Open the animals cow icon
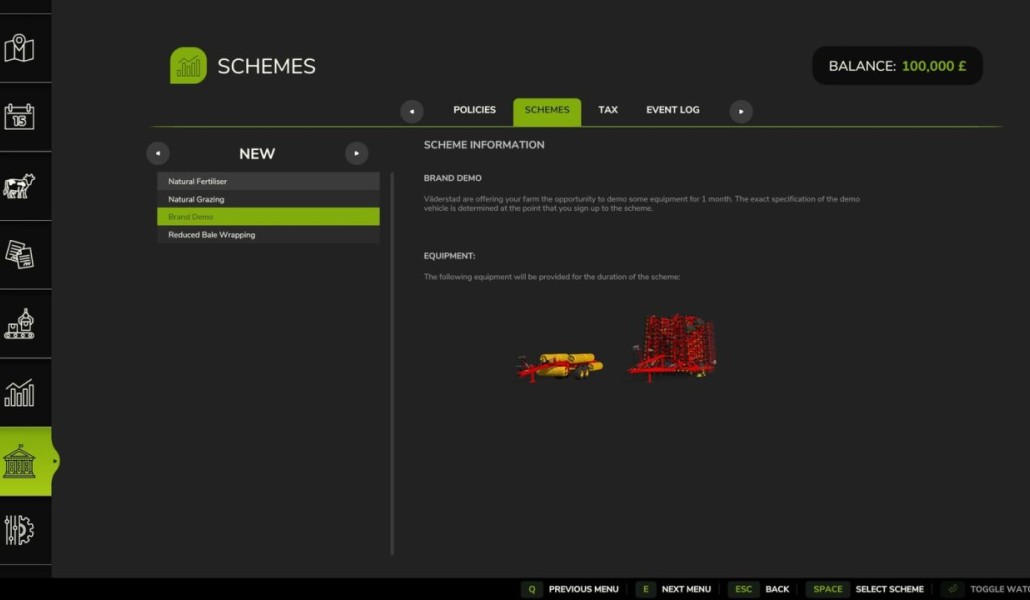The height and width of the screenshot is (600, 1030). click(x=19, y=186)
